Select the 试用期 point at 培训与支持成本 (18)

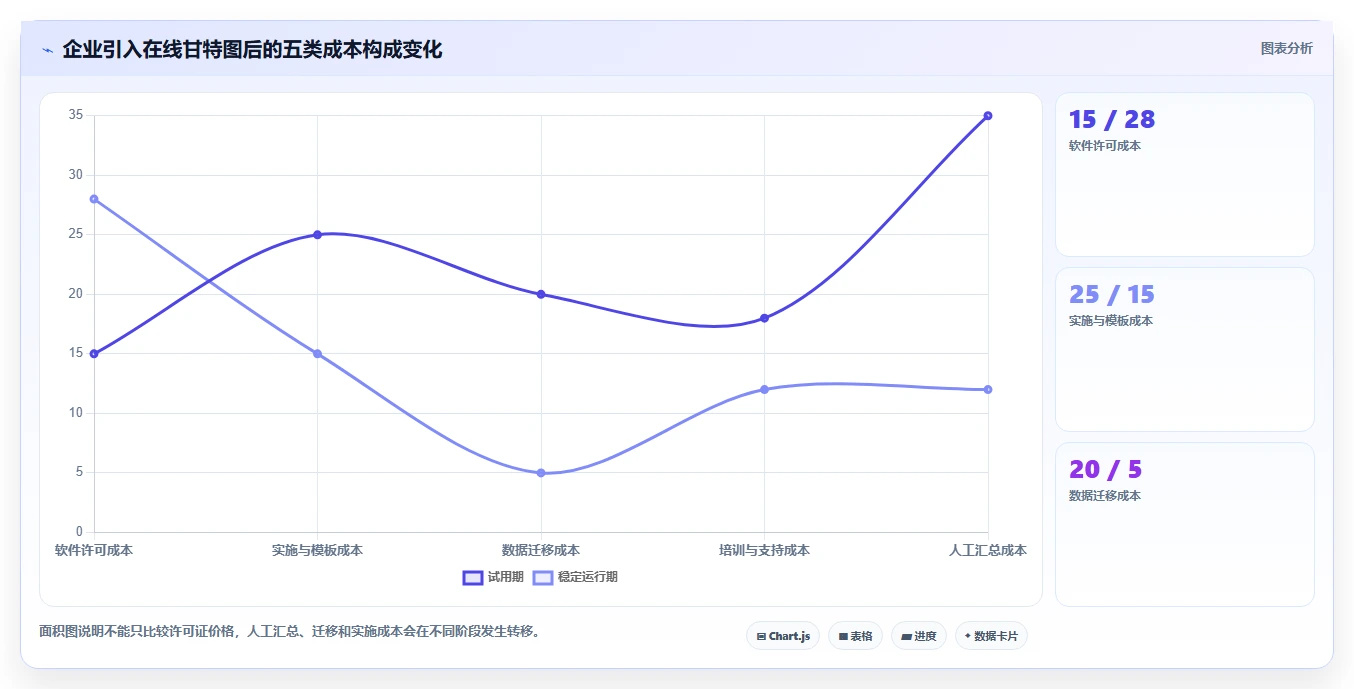click(764, 318)
